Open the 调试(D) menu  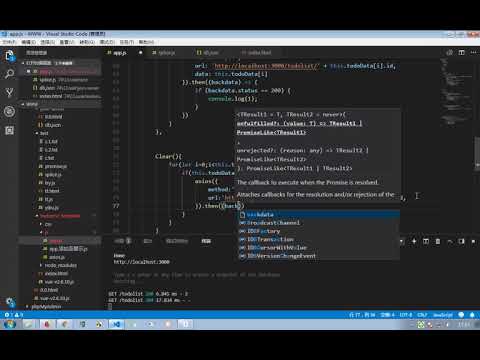(107, 42)
